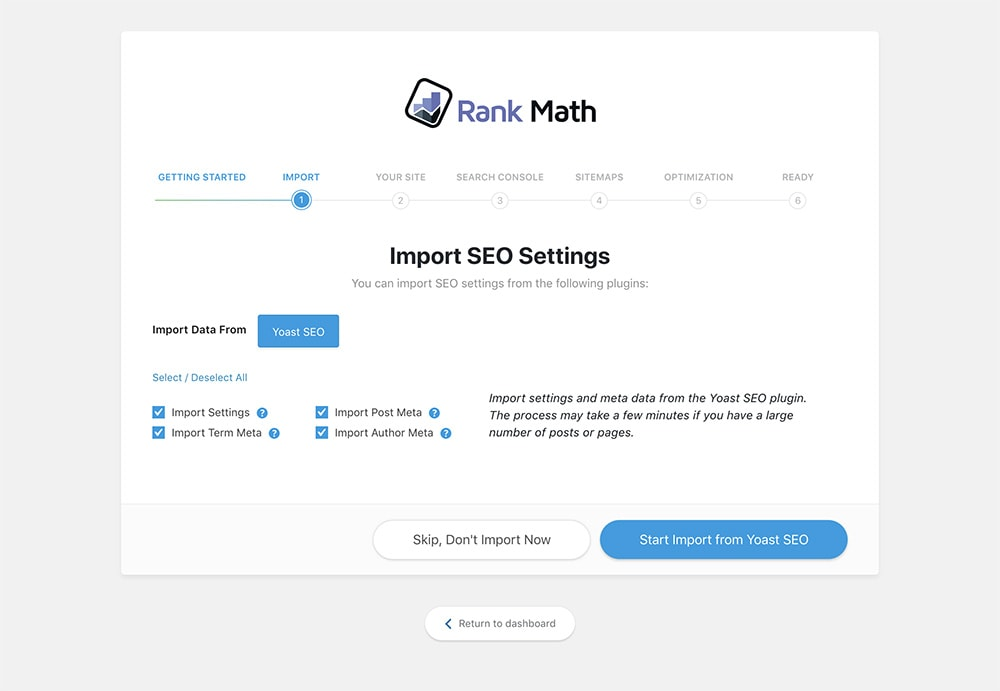Image resolution: width=1000 pixels, height=691 pixels.
Task: Click step circle number 1
Action: (301, 200)
